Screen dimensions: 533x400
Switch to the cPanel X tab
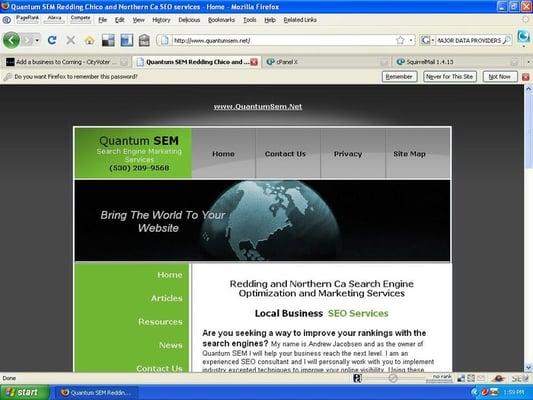[x=326, y=62]
